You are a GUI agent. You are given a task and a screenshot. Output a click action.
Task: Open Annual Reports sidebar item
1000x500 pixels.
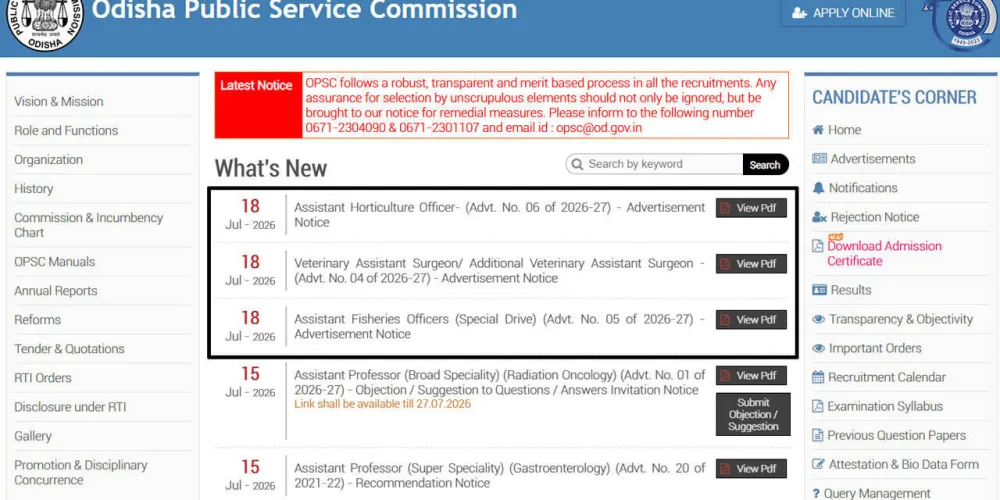tap(56, 291)
